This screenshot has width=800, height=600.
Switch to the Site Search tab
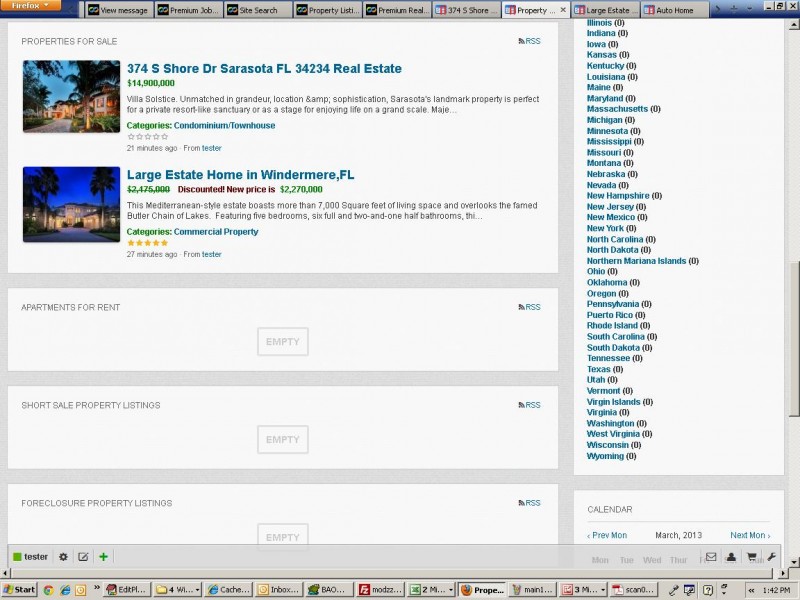(258, 10)
